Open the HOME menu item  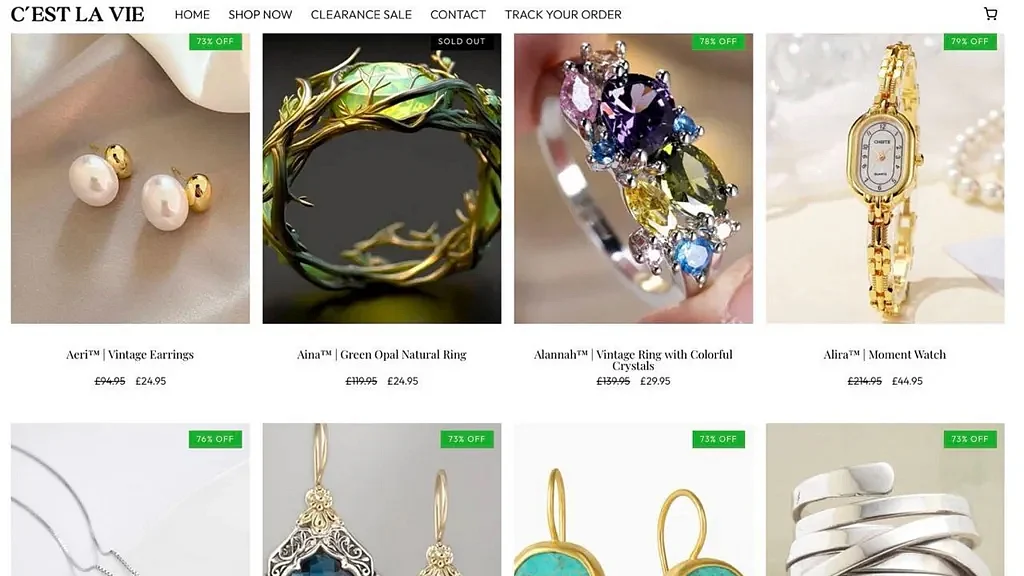[x=192, y=14]
